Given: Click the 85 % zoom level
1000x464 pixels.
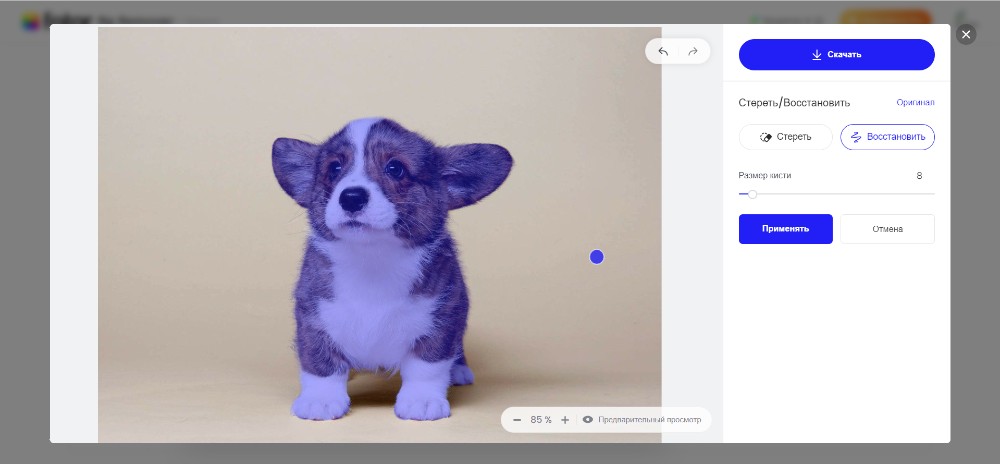Looking at the screenshot, I should (x=541, y=420).
